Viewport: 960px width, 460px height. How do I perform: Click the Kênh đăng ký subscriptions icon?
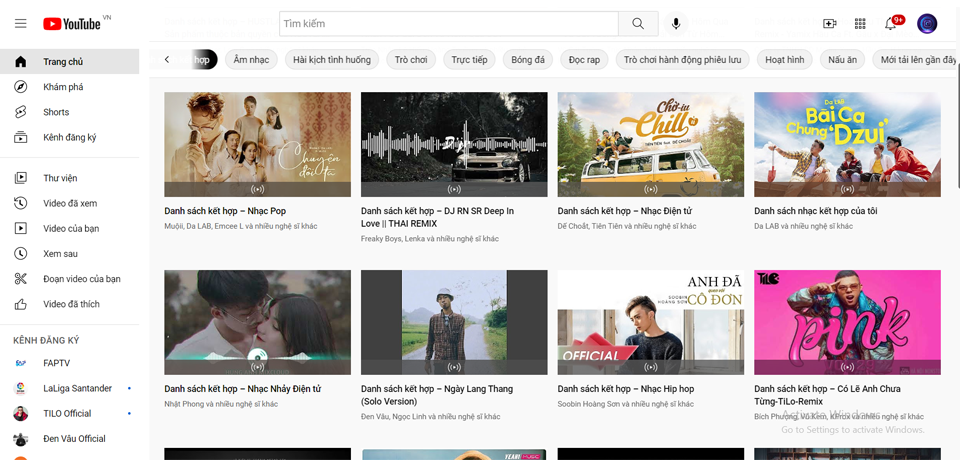pos(21,137)
